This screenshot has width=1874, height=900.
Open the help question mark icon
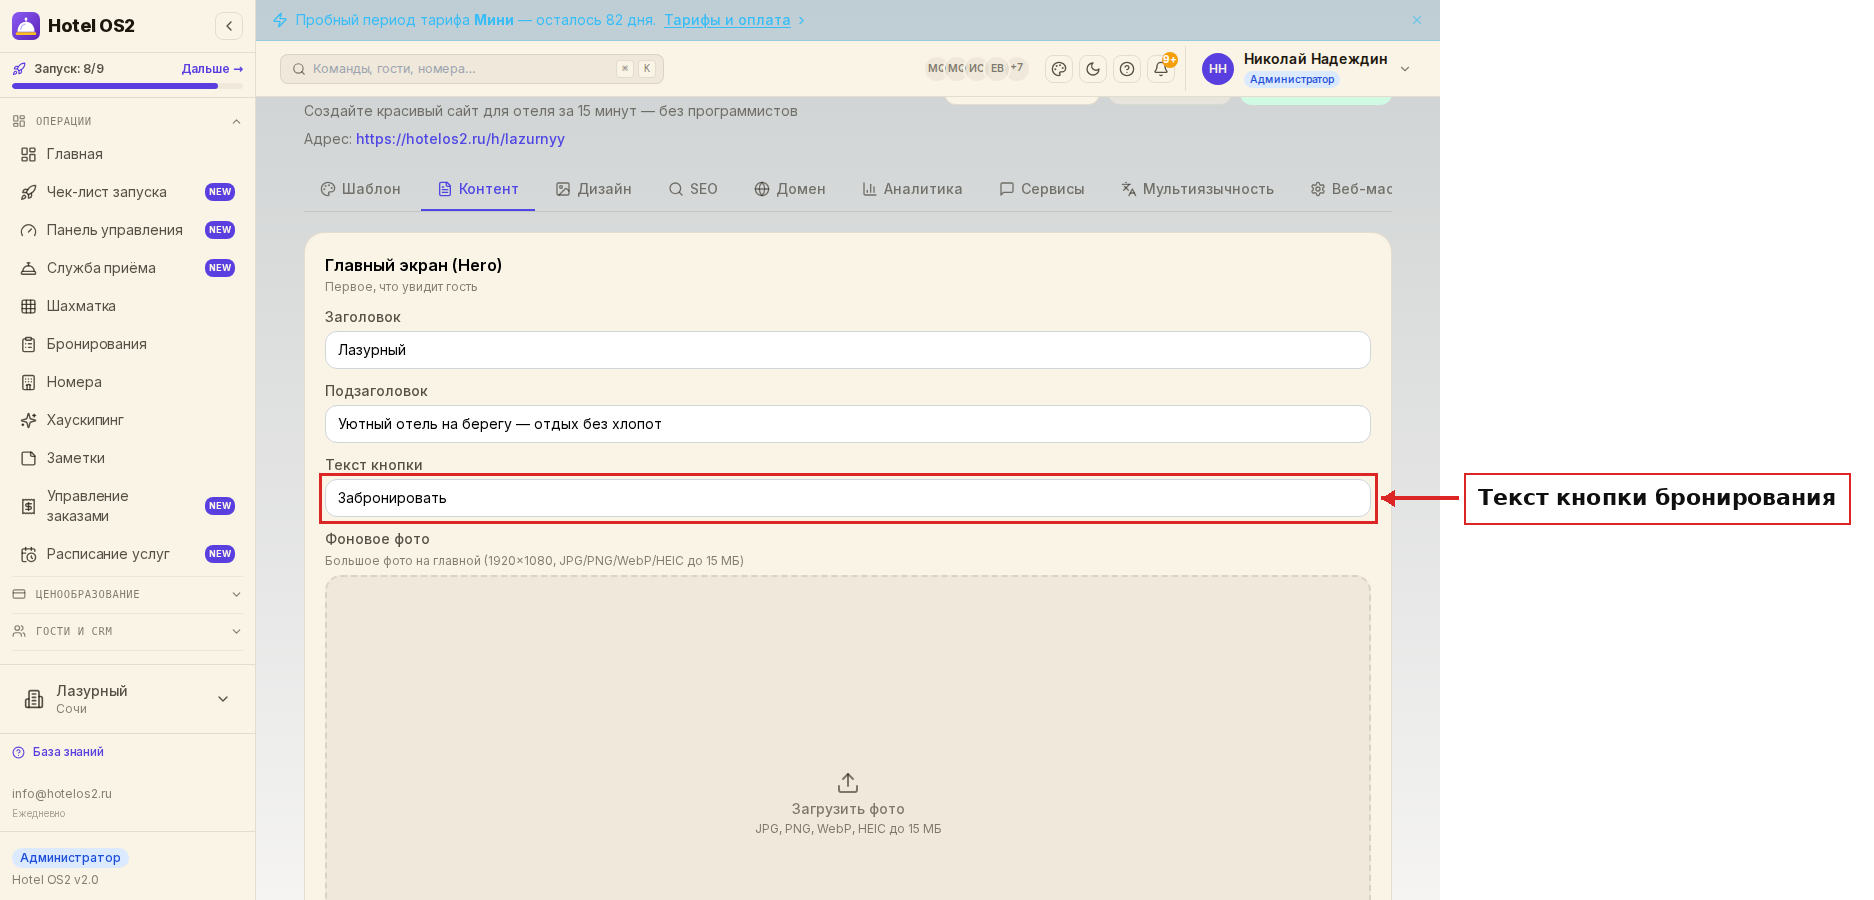[1127, 69]
